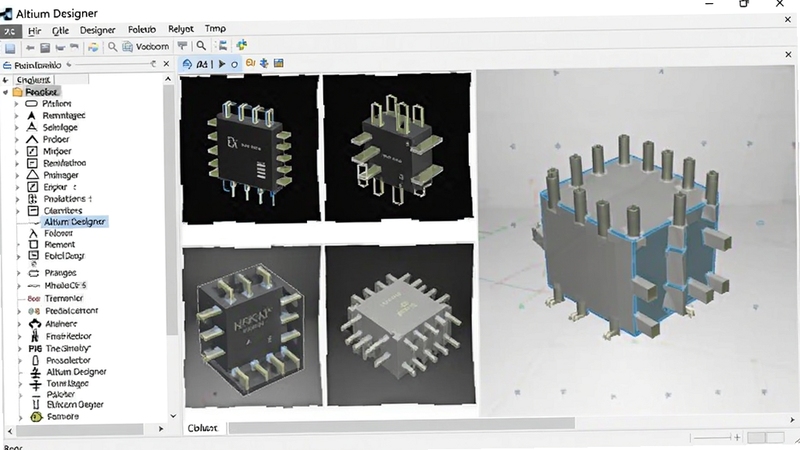Close the left panel with its X
Screen dimensions: 800x450
pos(166,64)
